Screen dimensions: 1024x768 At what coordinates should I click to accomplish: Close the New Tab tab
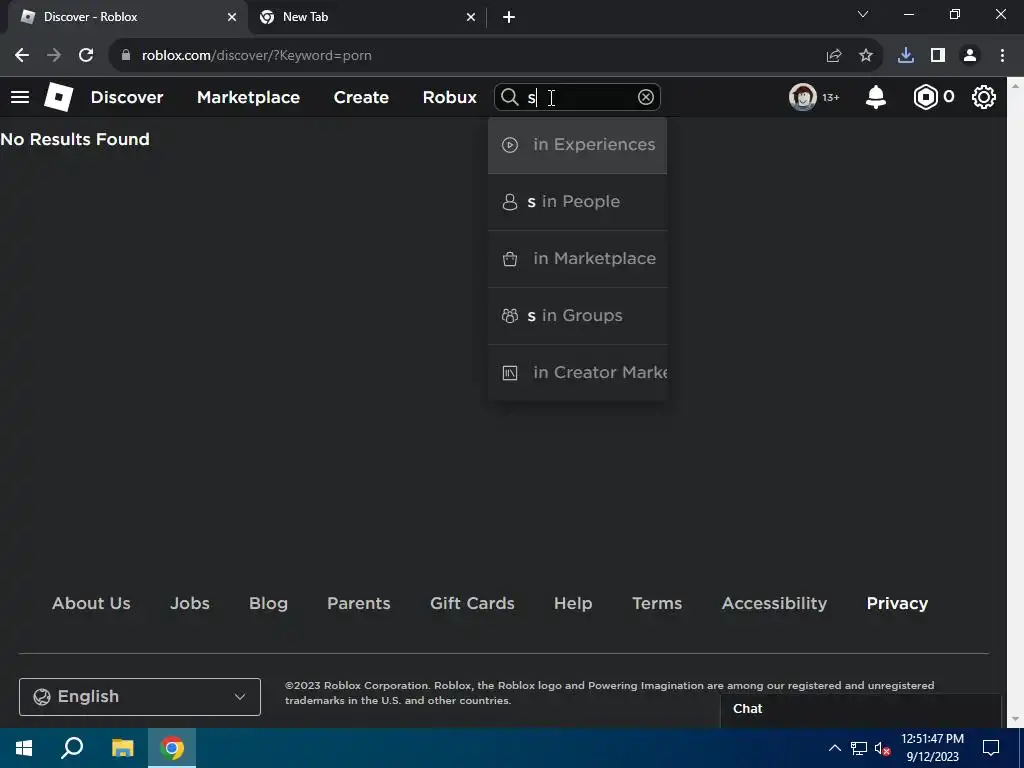coord(471,17)
